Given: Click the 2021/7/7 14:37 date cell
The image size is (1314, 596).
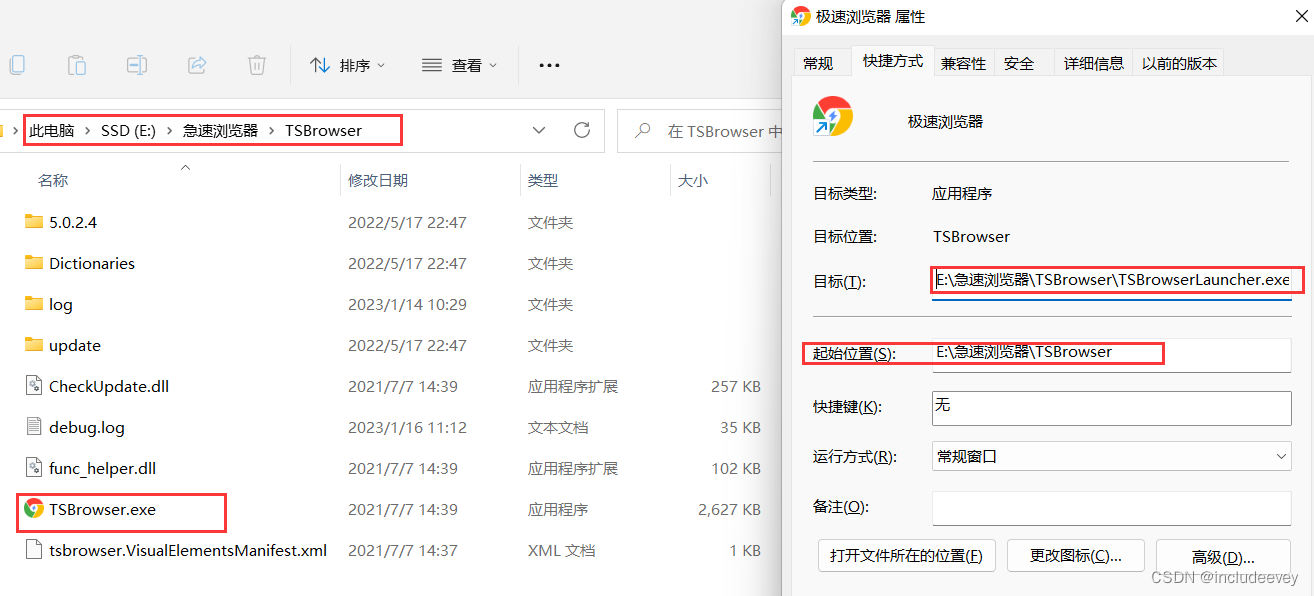Looking at the screenshot, I should [403, 550].
